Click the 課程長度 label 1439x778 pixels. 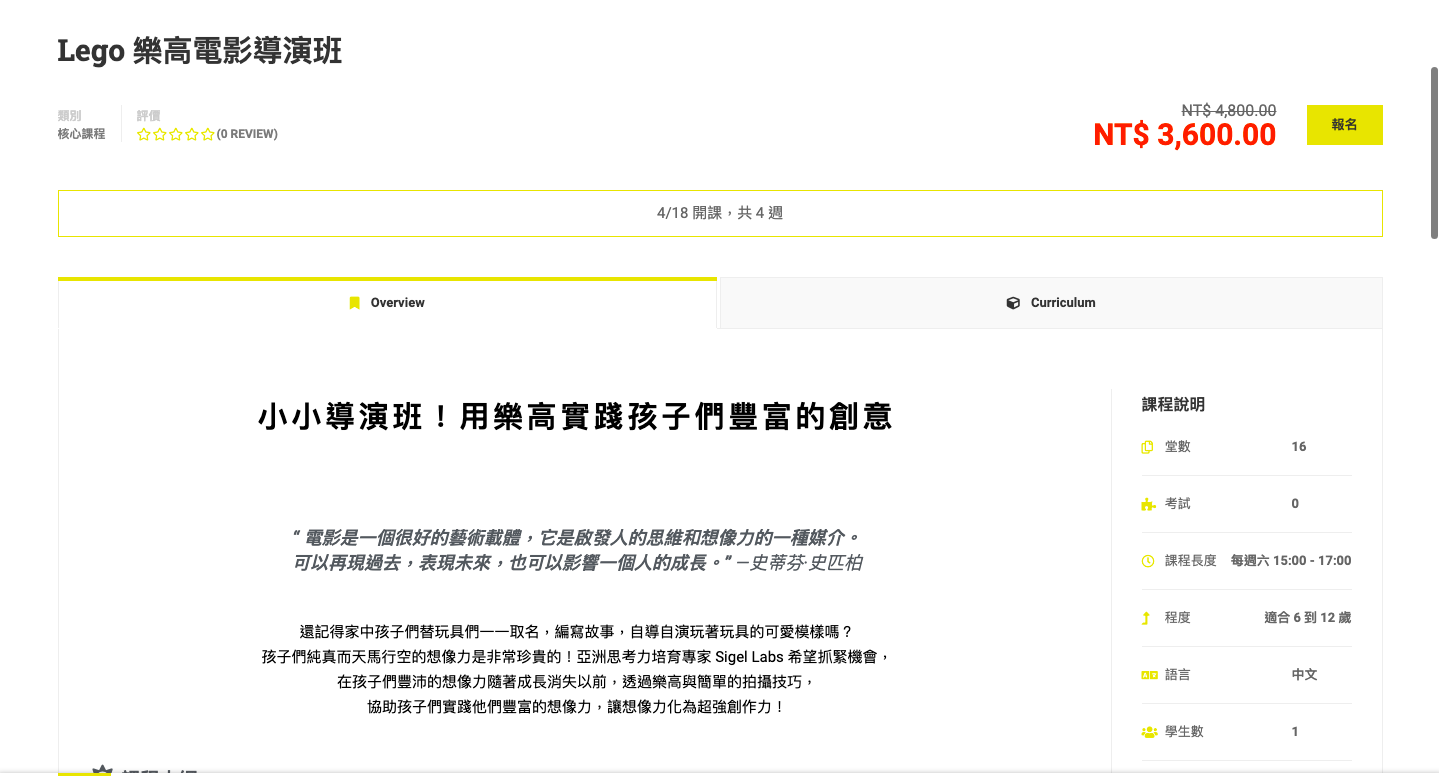tap(1191, 561)
